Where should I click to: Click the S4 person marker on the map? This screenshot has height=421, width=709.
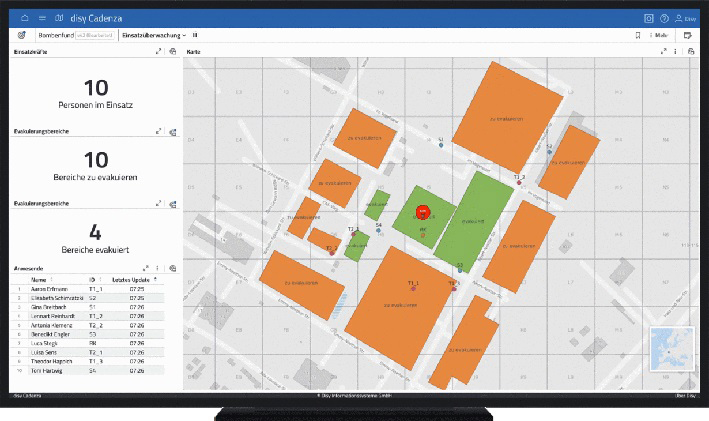[378, 231]
